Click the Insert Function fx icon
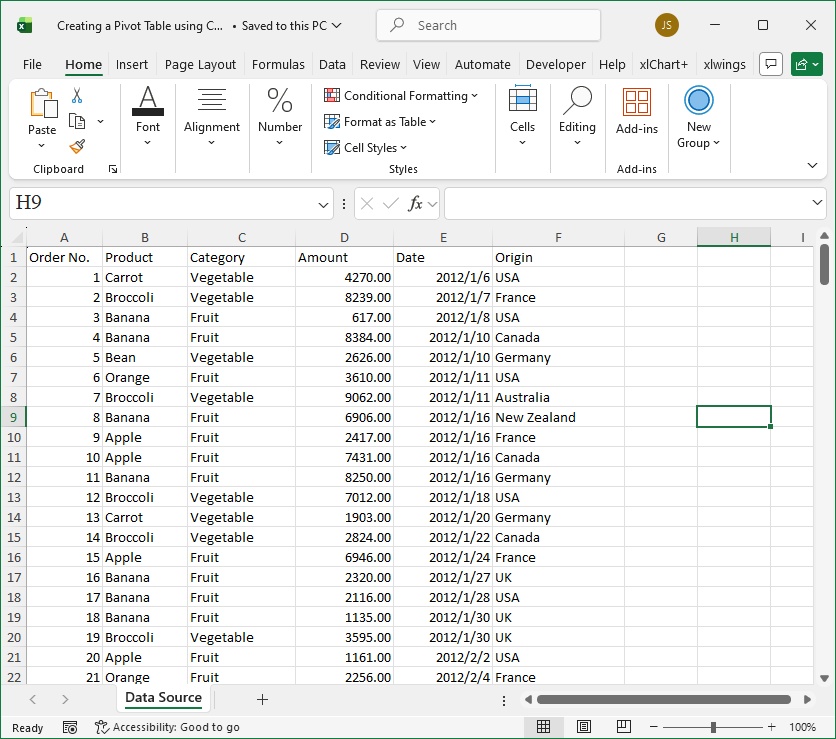 coord(415,203)
